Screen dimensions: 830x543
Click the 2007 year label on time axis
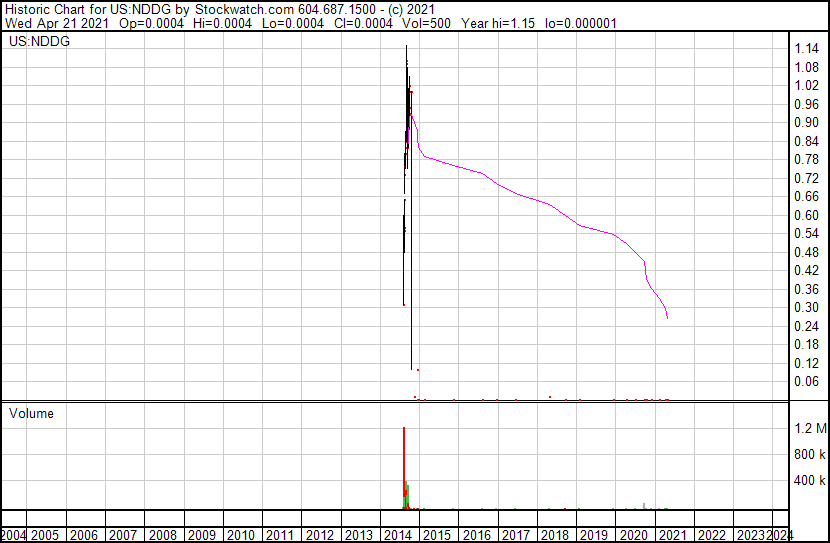pyautogui.click(x=123, y=535)
